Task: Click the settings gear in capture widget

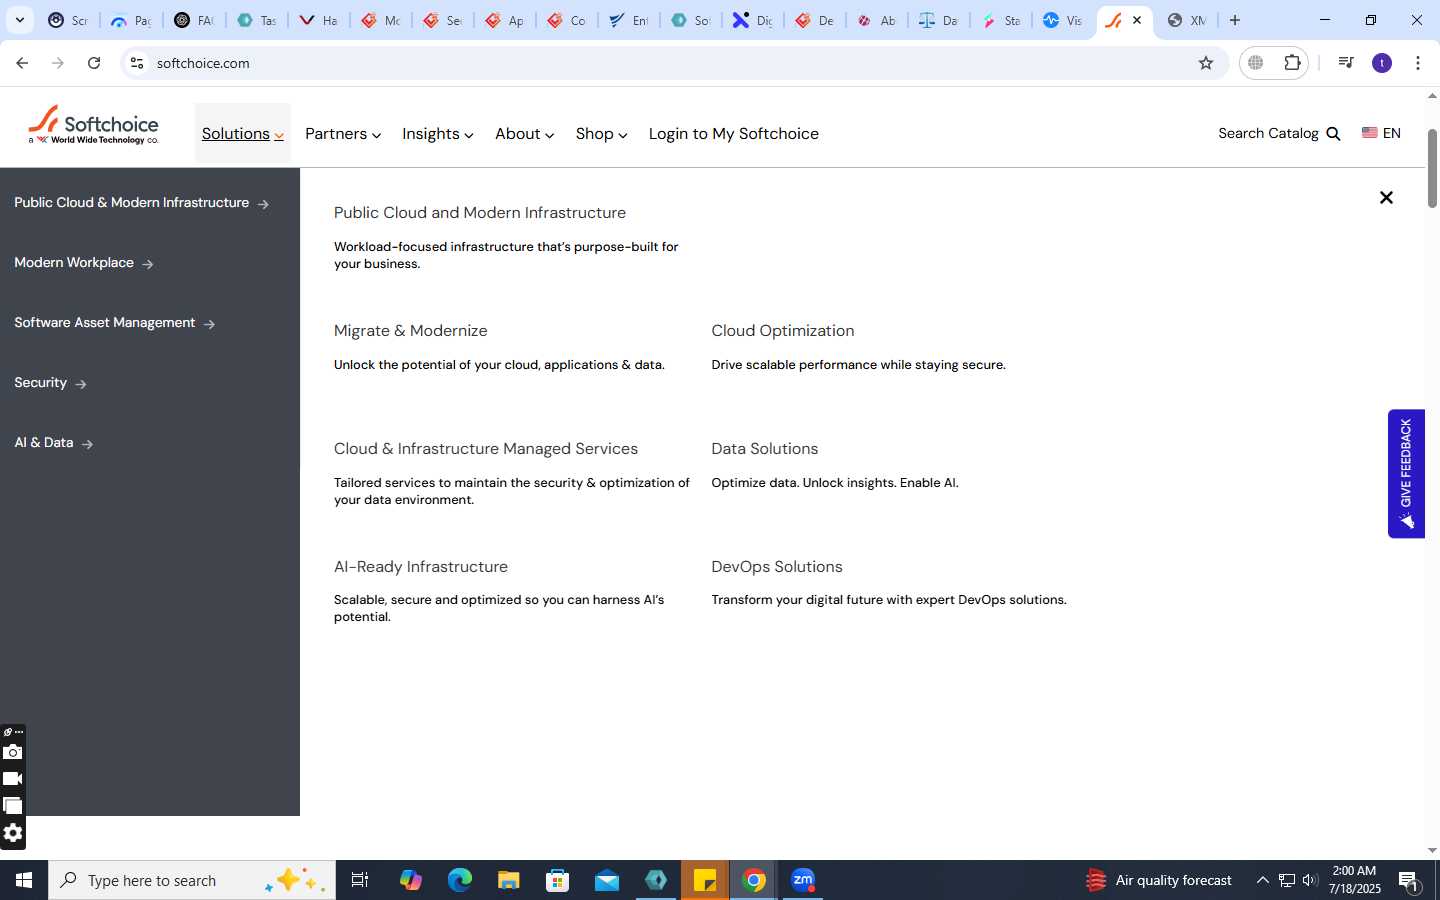Action: [x=12, y=833]
